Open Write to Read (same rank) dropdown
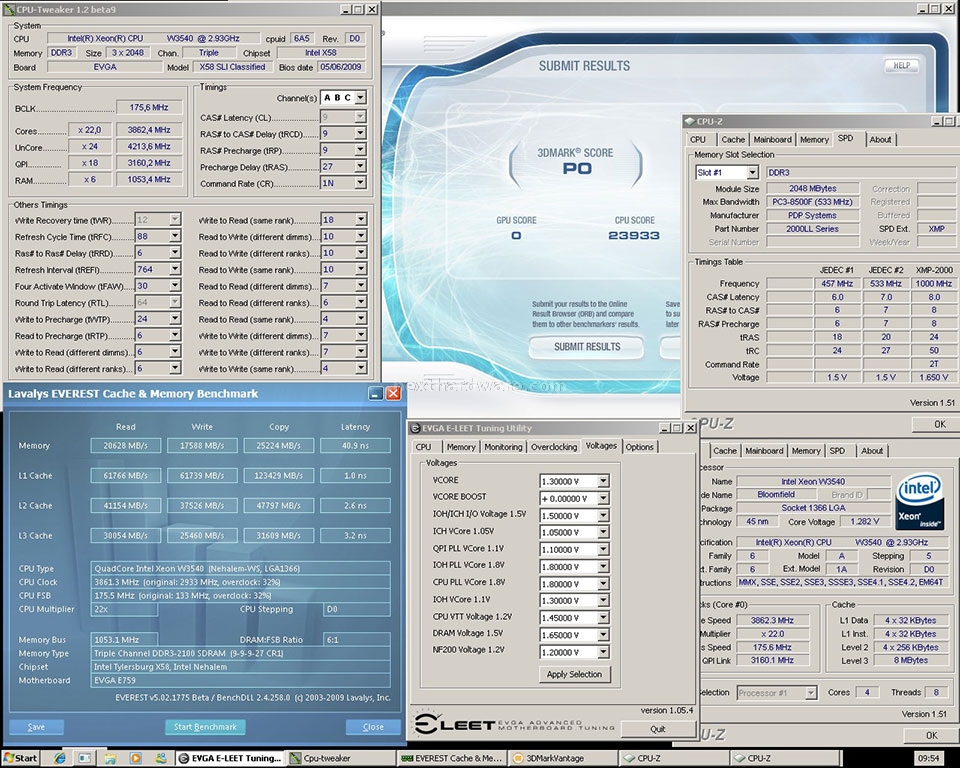 click(361, 219)
